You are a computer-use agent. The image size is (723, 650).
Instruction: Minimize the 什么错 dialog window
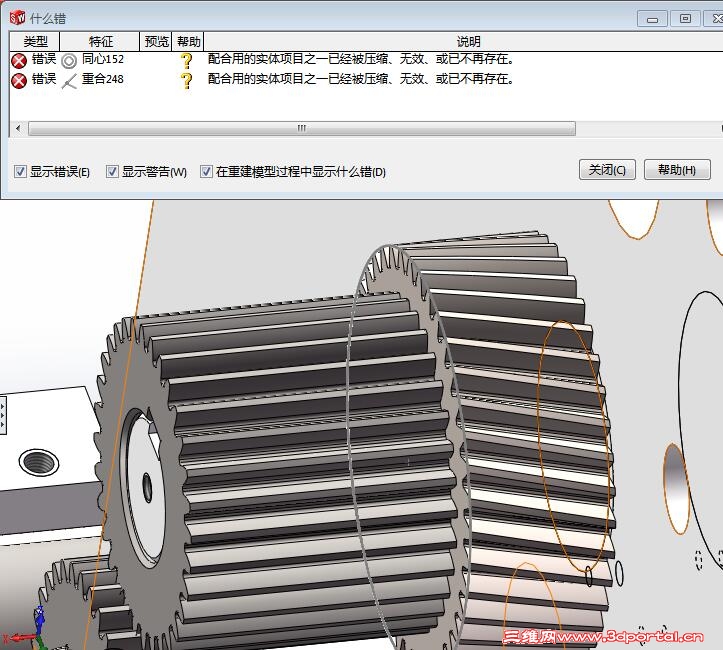click(652, 19)
